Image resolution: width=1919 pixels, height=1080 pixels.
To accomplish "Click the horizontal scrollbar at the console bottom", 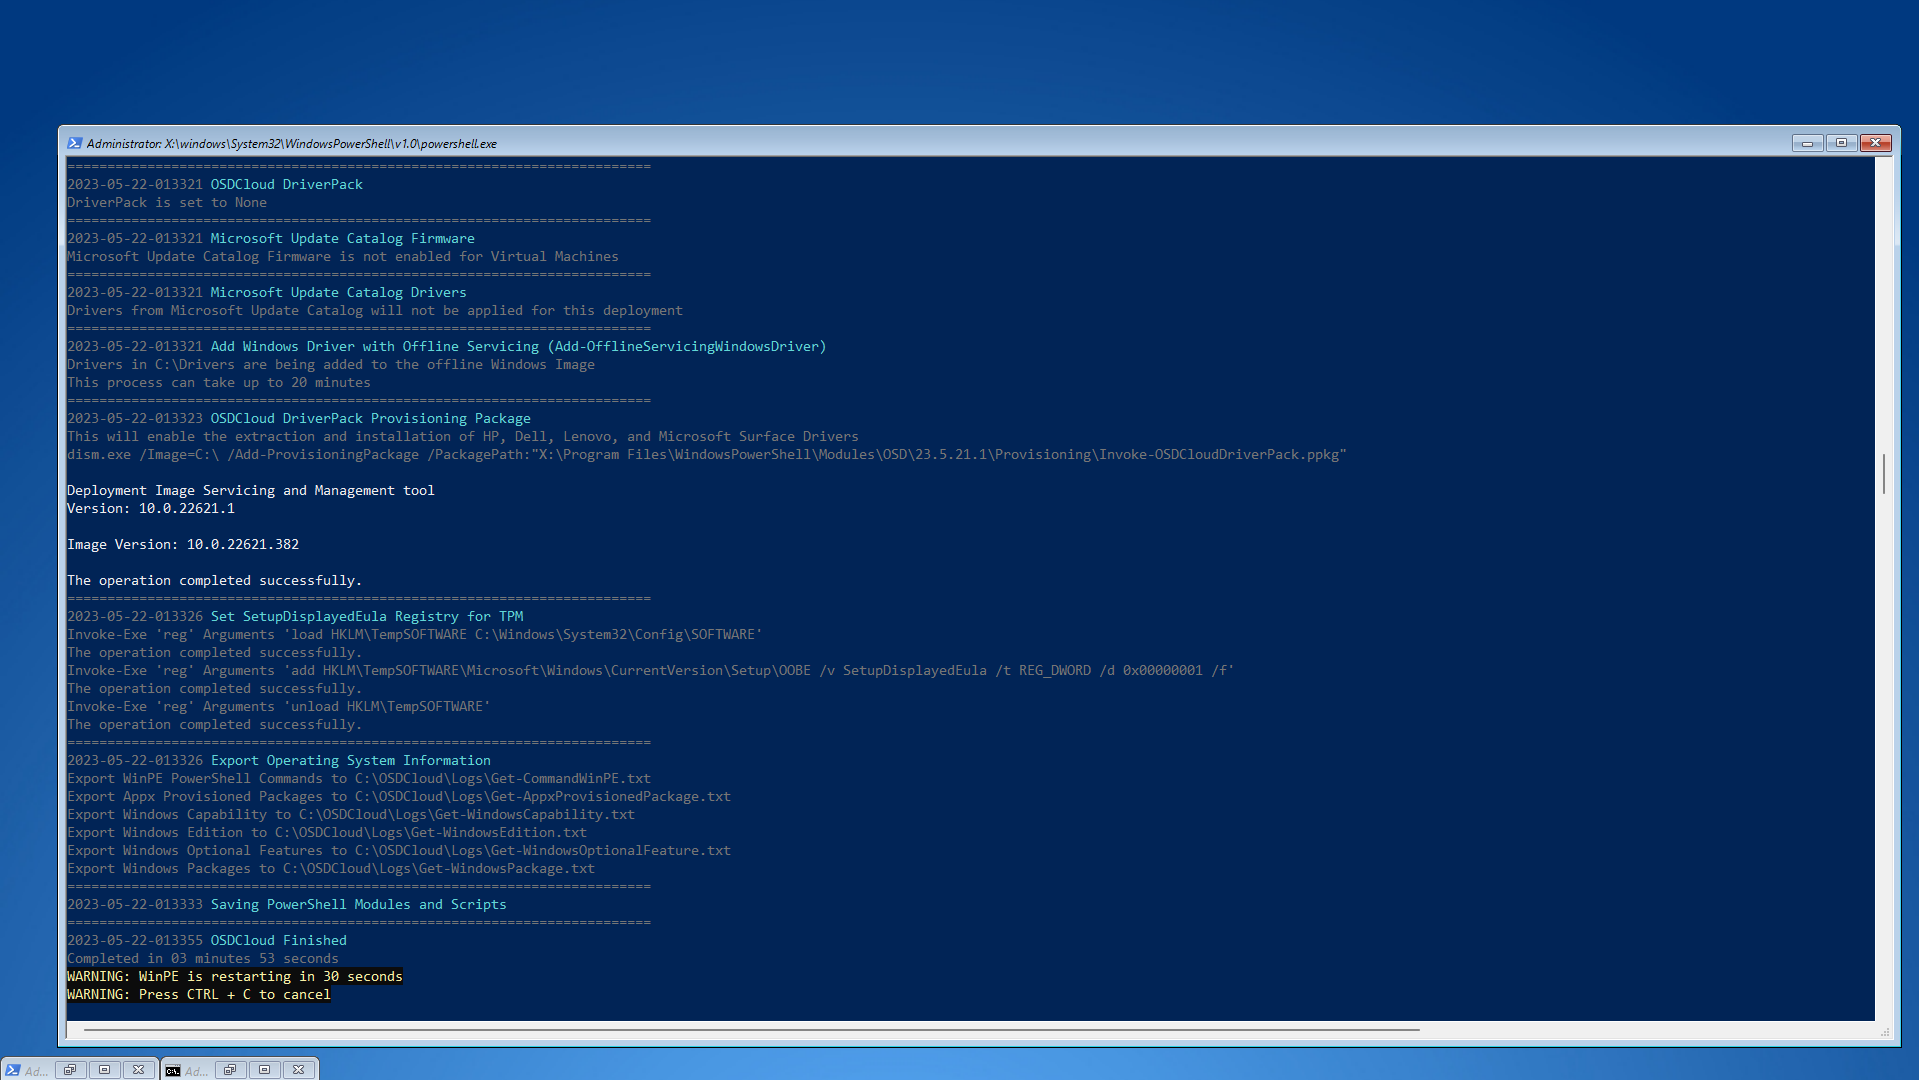I will [750, 1029].
